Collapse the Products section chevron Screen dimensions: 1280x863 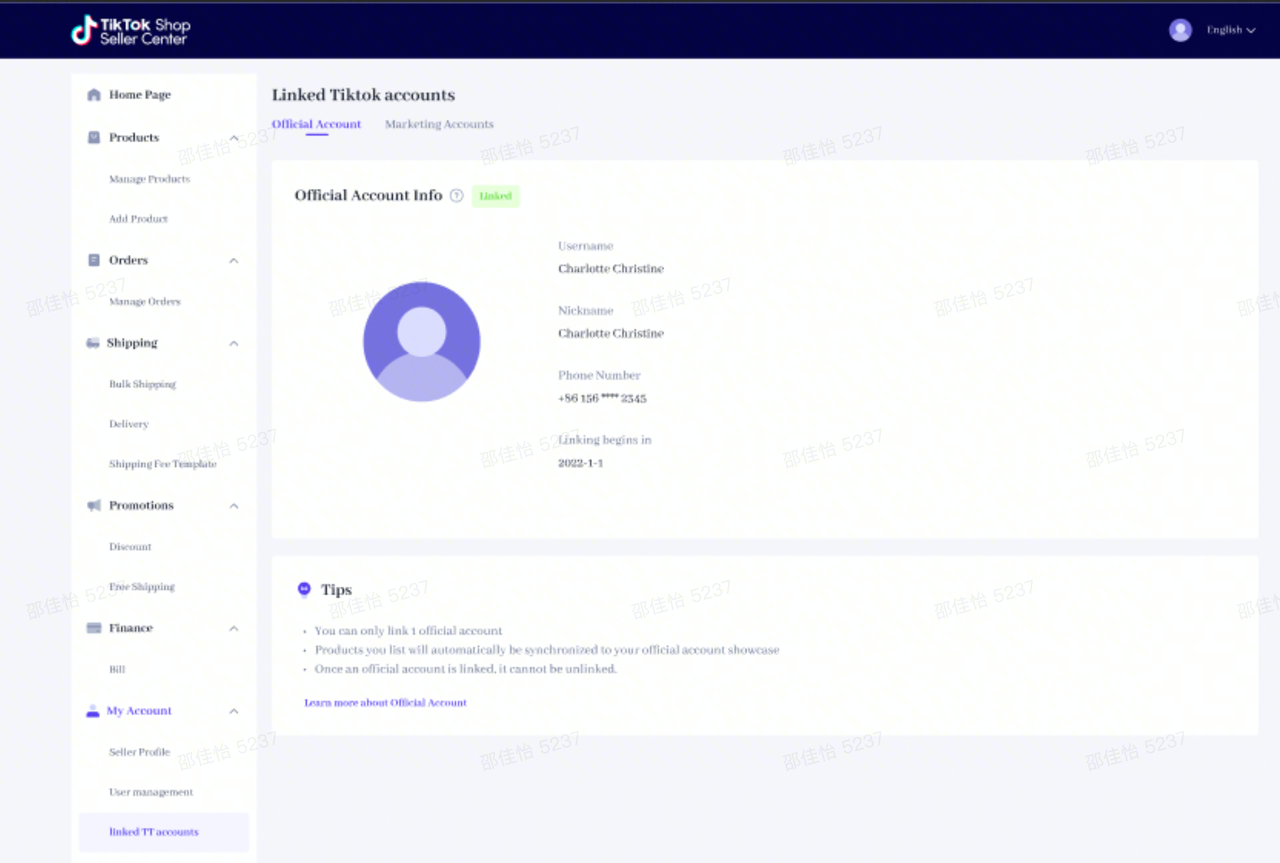(234, 138)
